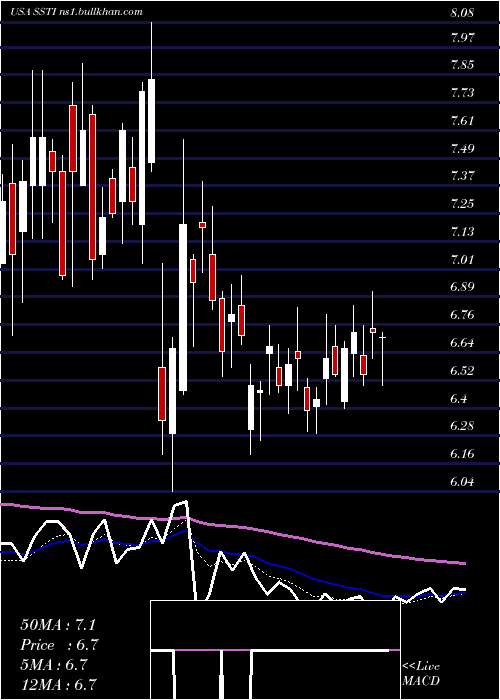Viewport: 500px width, 700px height.
Task: Click the 7.37 price axis label
Action: [x=462, y=176]
